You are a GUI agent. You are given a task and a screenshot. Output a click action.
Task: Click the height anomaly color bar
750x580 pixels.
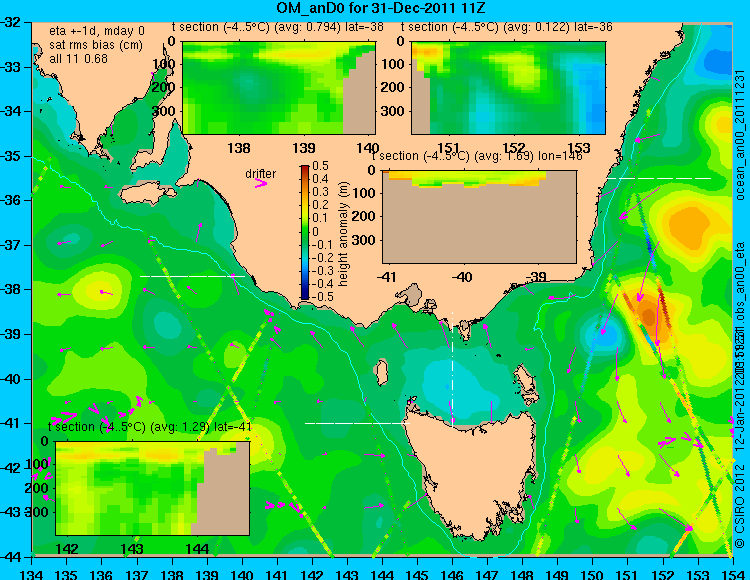coord(305,232)
